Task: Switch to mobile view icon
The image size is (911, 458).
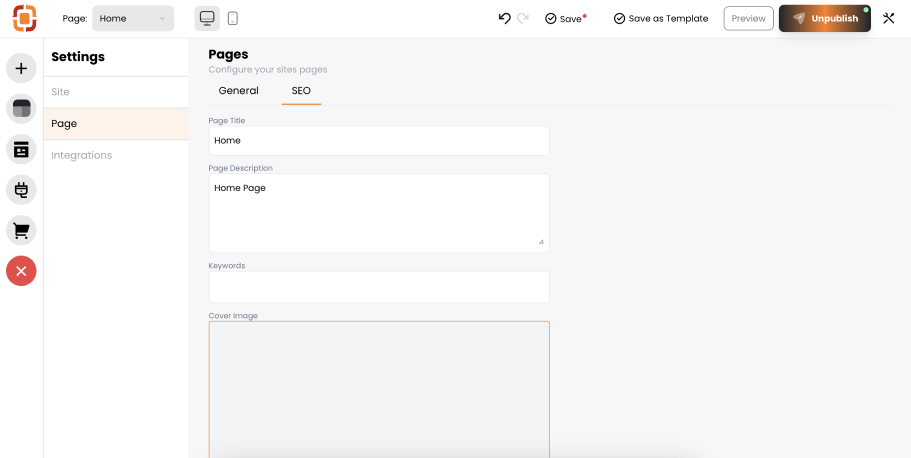Action: (x=233, y=18)
